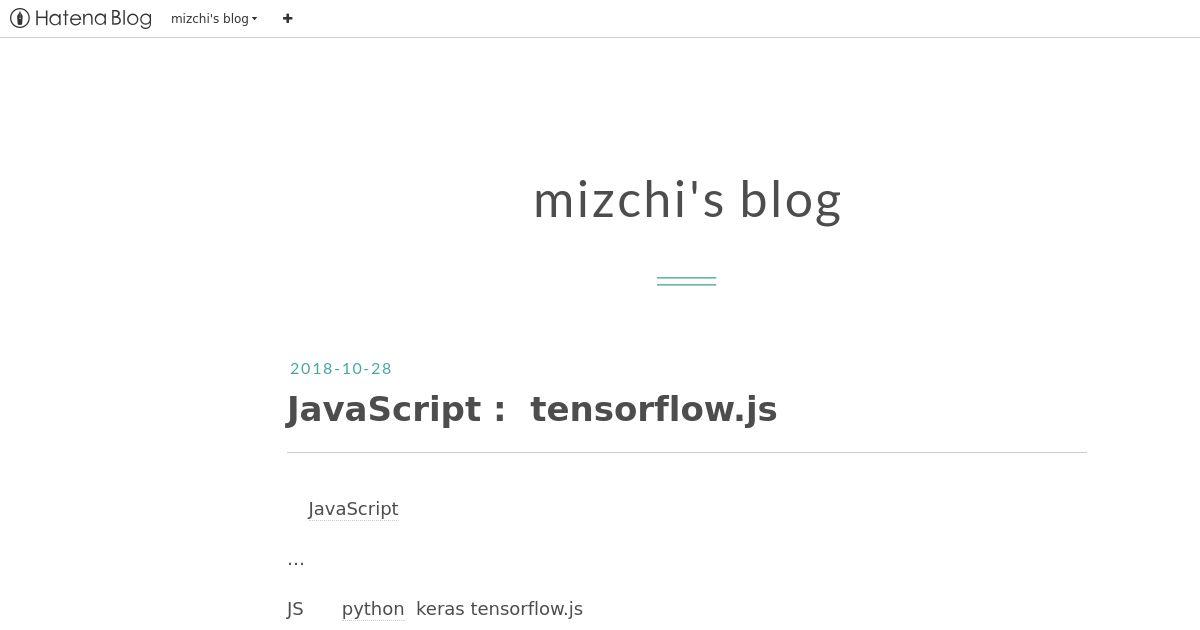
Task: Click tensorflow.js in the article heading
Action: [x=654, y=409]
